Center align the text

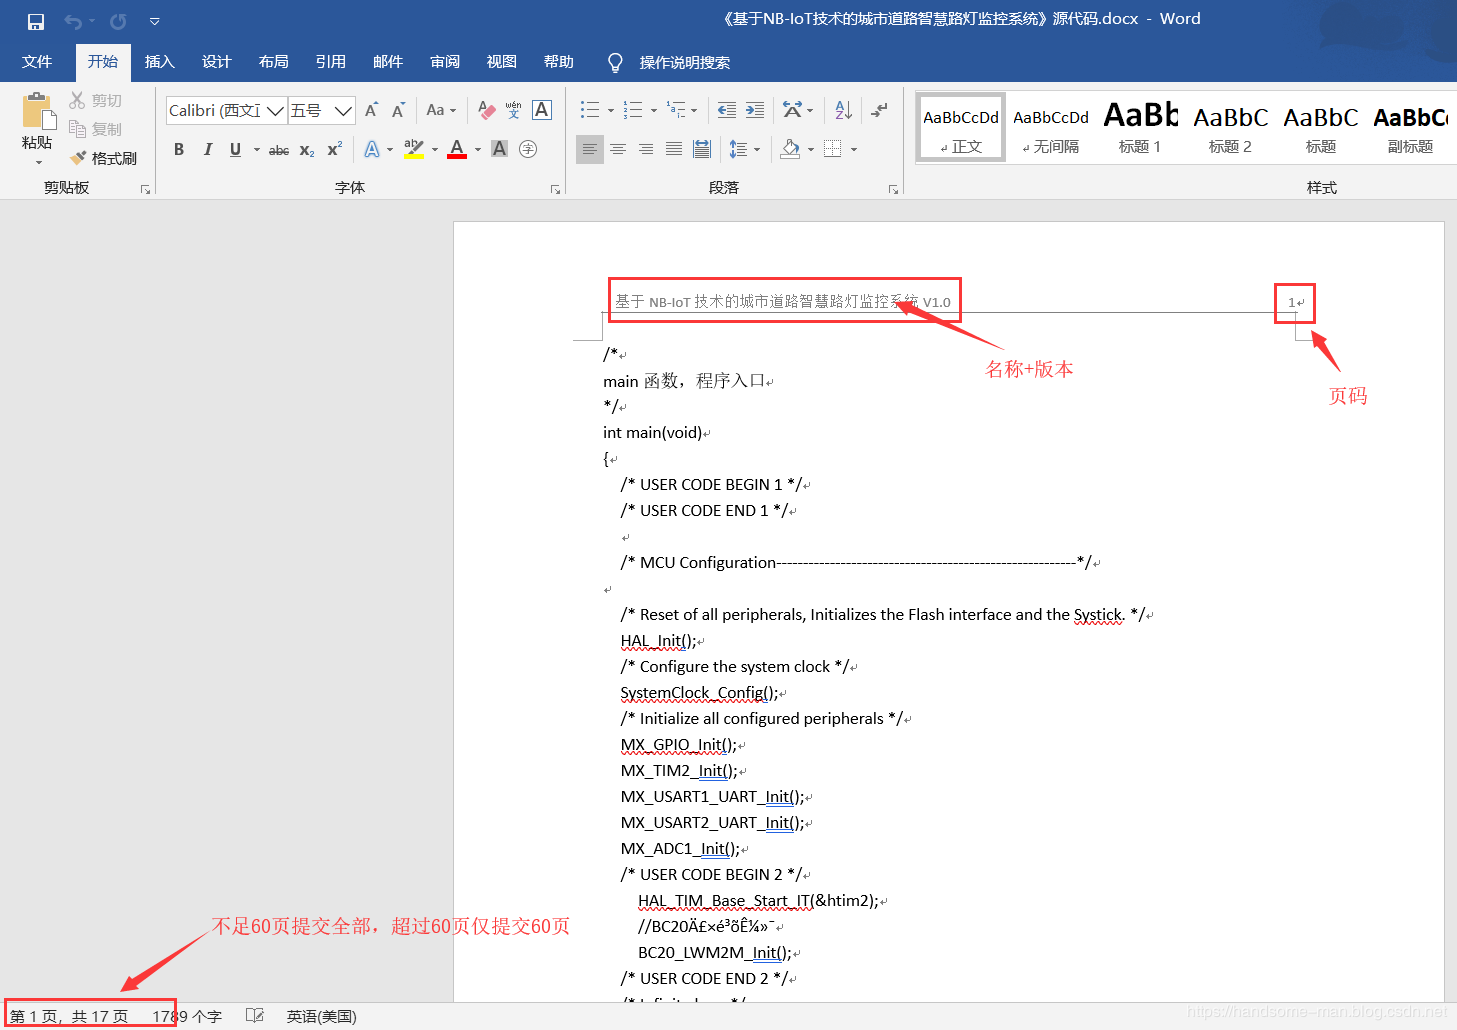[618, 149]
